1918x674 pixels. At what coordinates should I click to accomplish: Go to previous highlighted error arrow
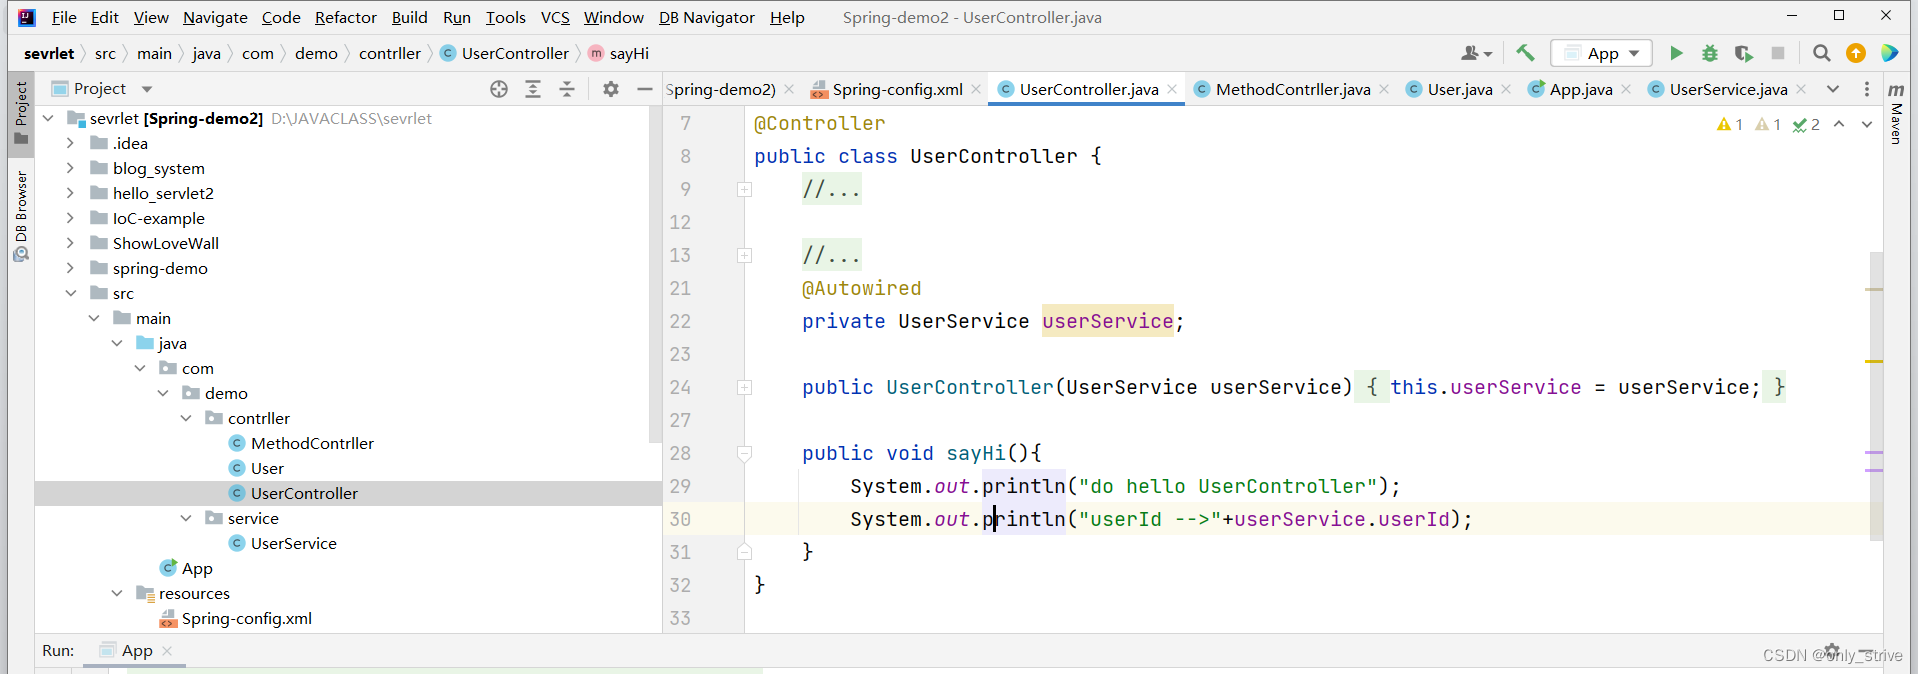click(1839, 124)
